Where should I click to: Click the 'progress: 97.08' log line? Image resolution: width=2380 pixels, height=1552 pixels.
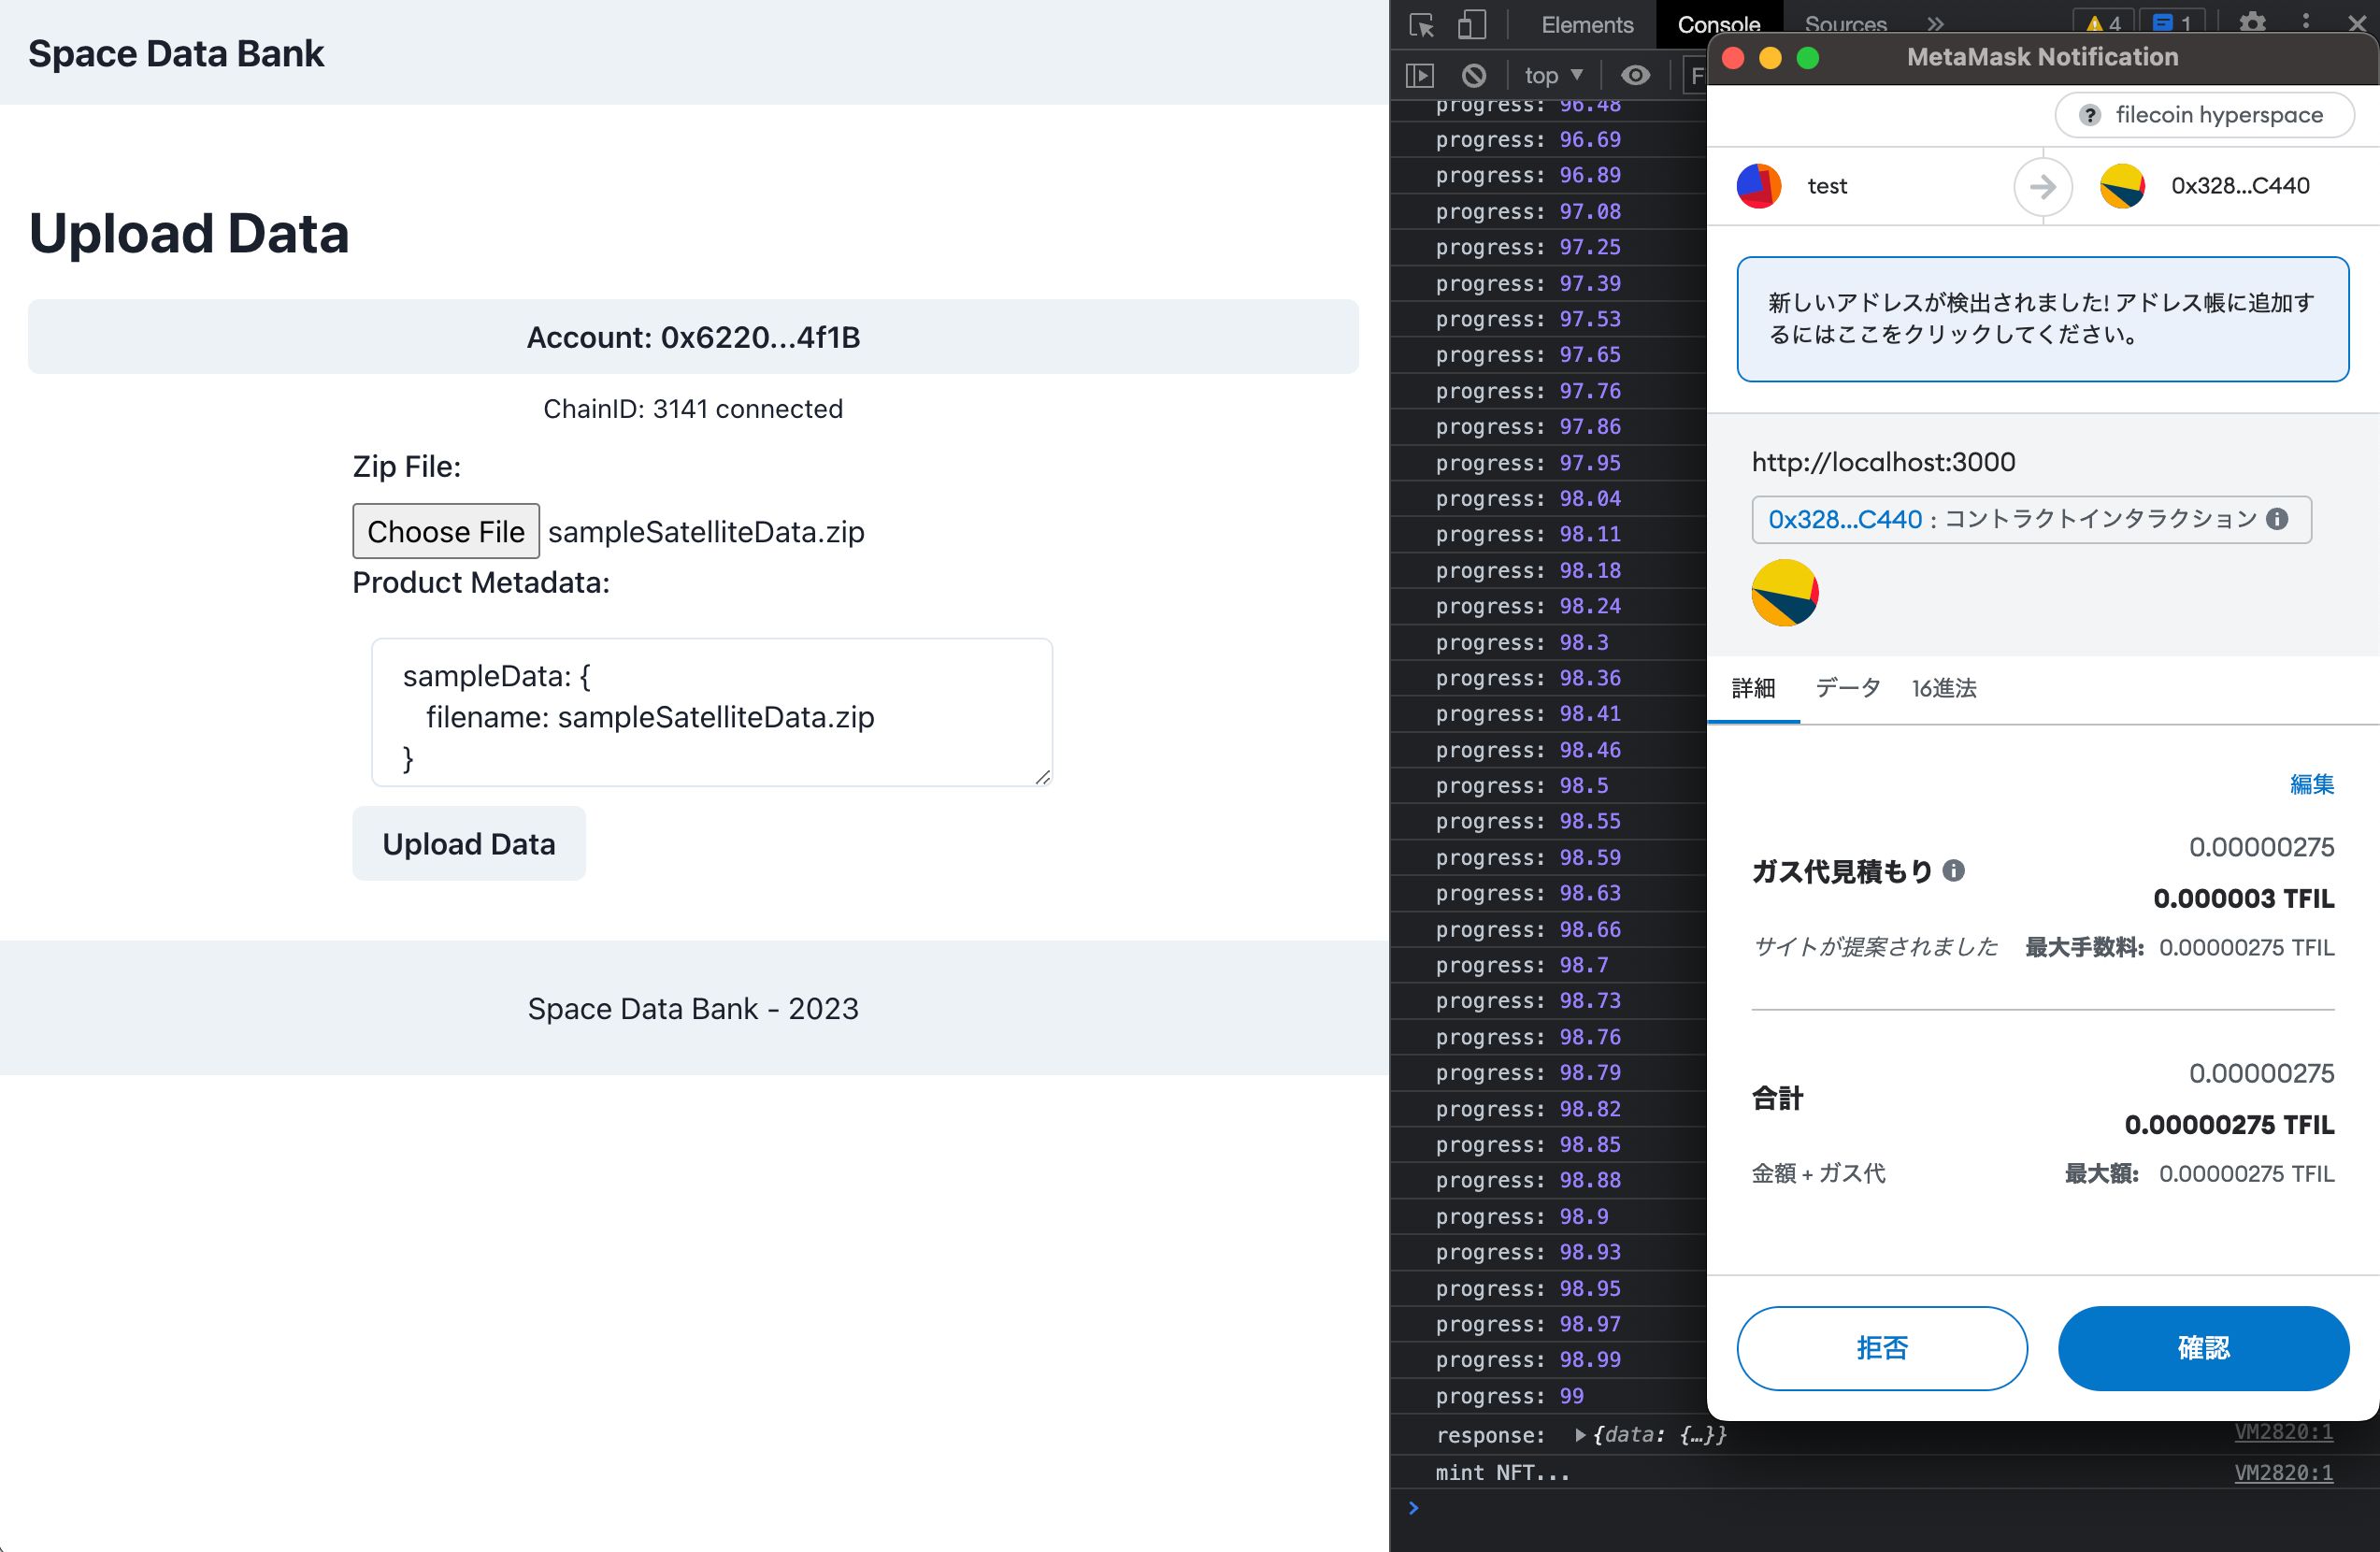pyautogui.click(x=1528, y=212)
